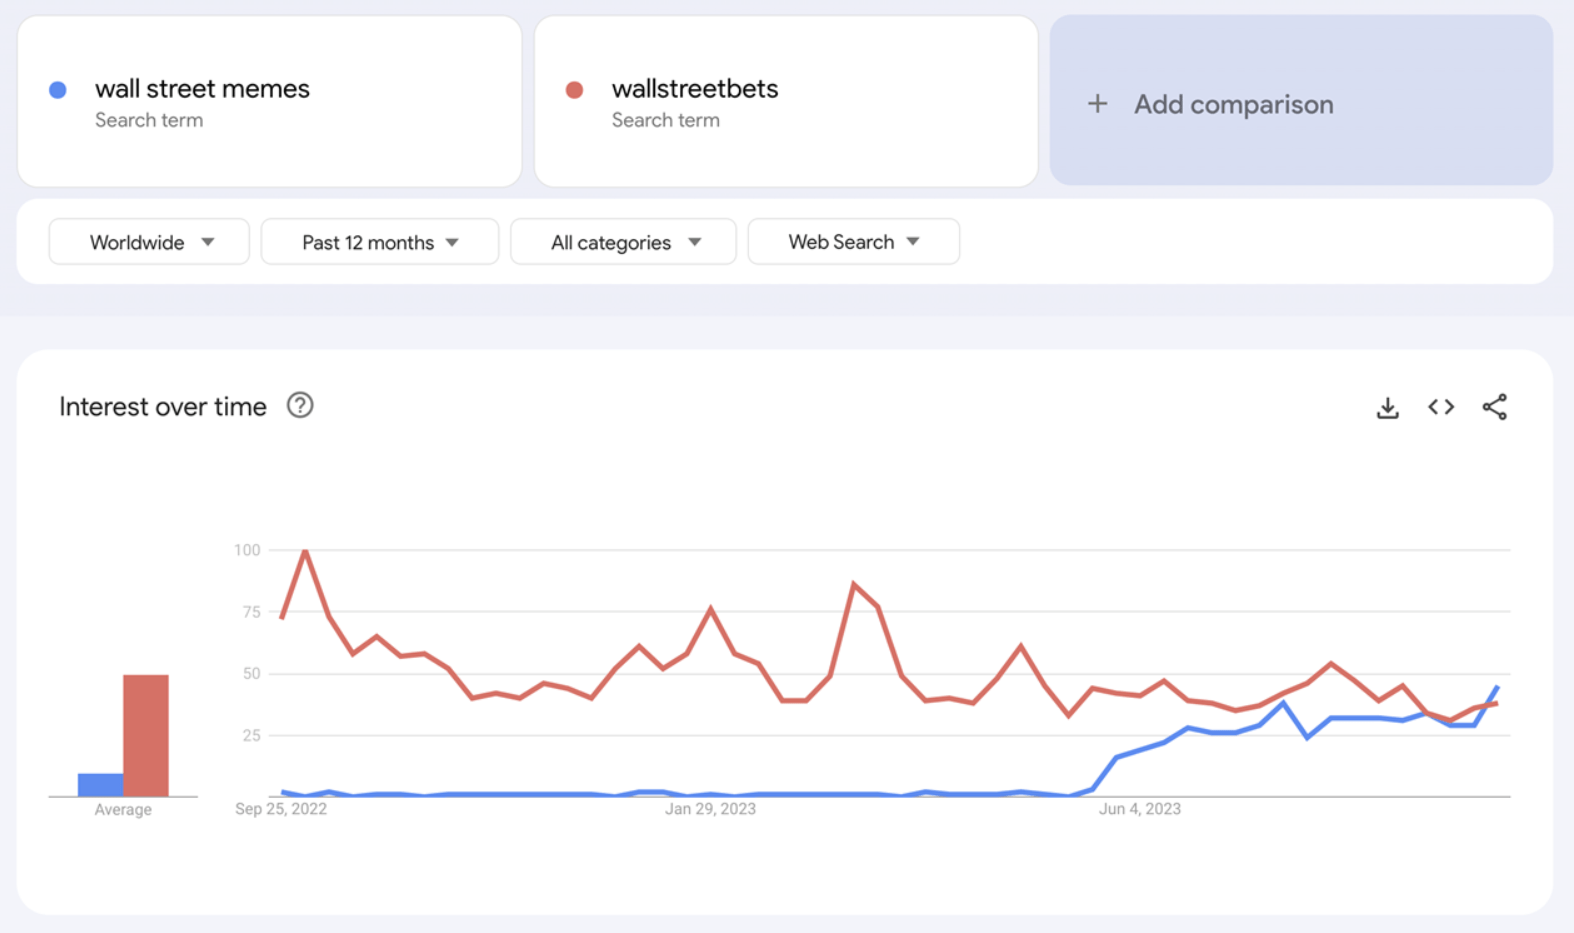Click the embed code icon
Image resolution: width=1574 pixels, height=933 pixels.
pos(1440,407)
